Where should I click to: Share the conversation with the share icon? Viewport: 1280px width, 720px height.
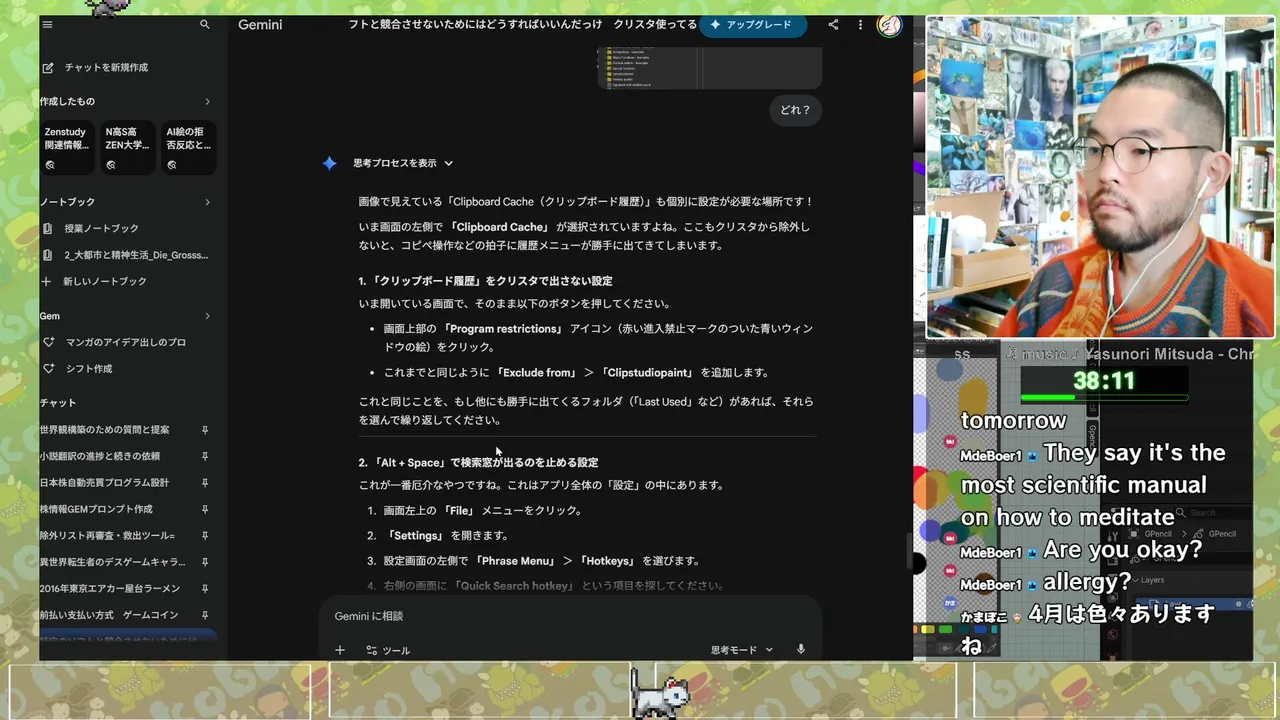point(833,25)
